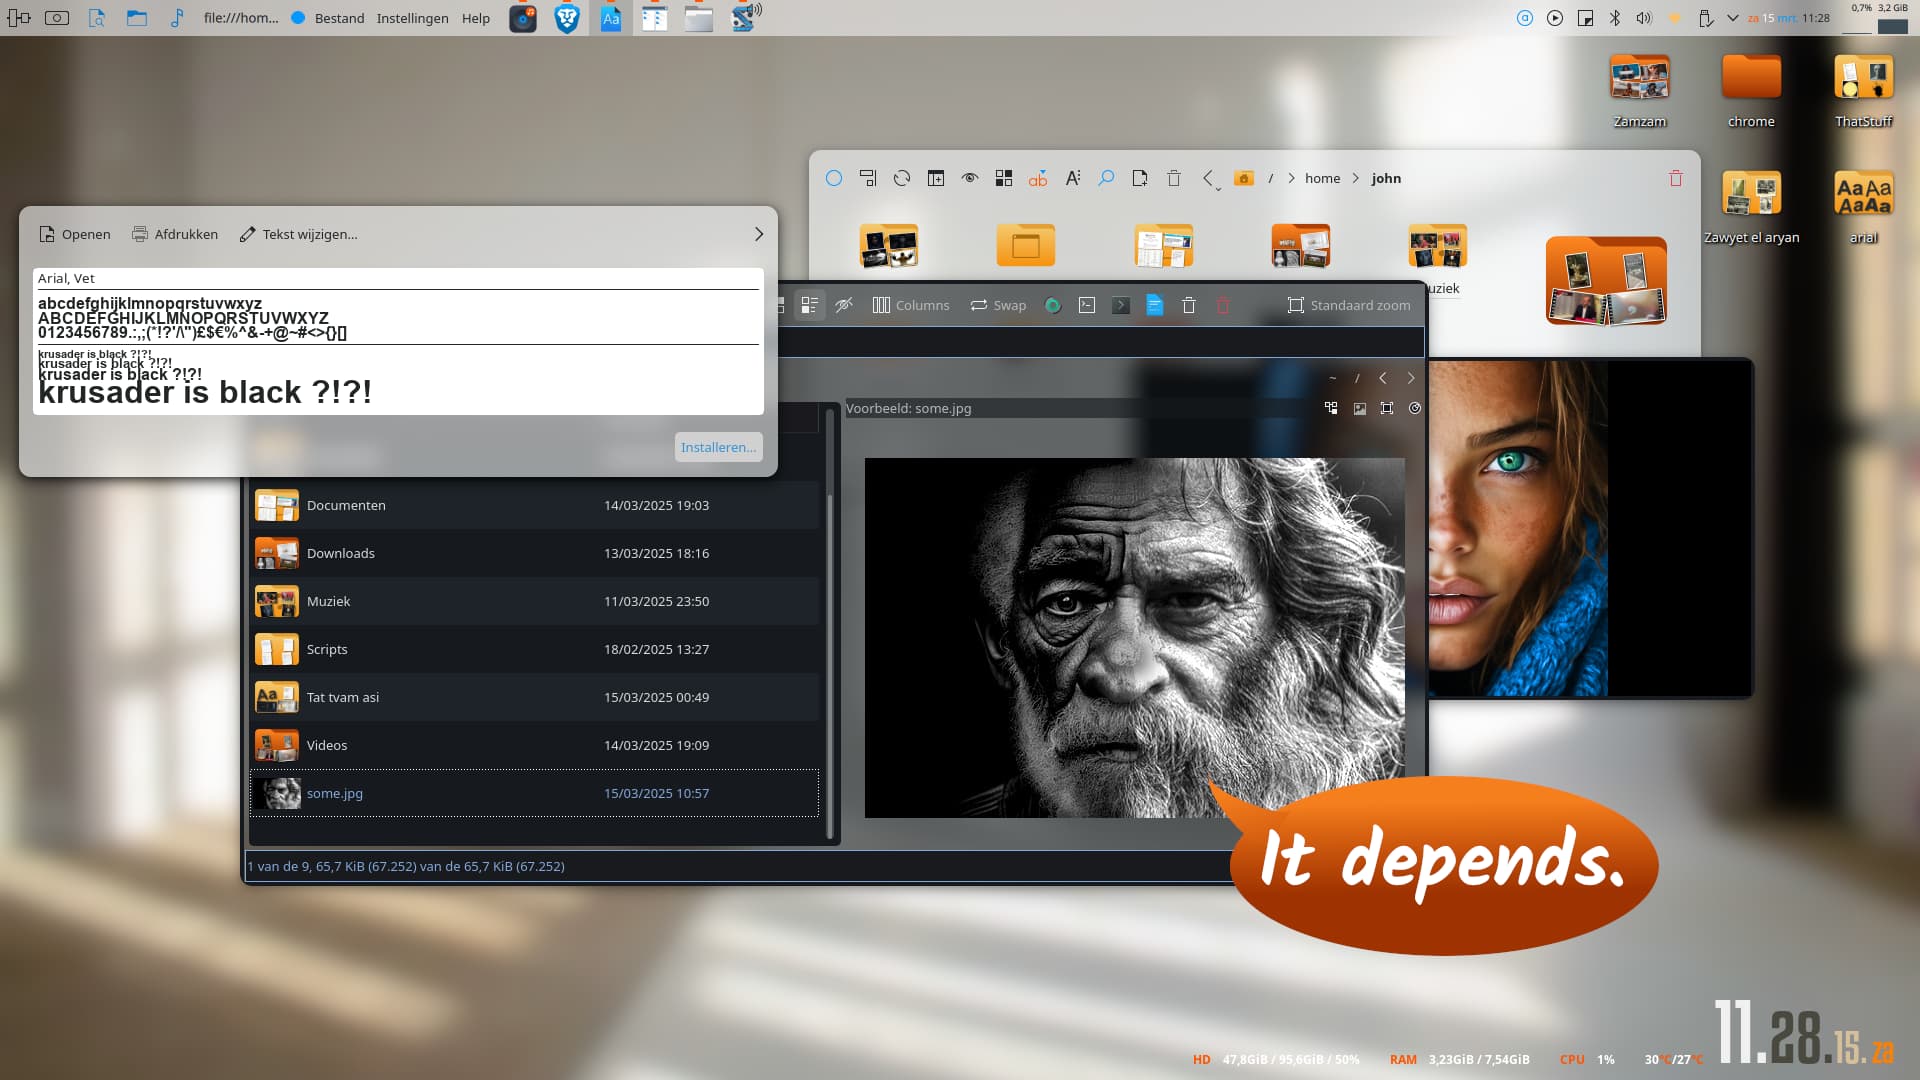Select the Videos folder row in Krusader
This screenshot has height=1080, width=1920.
[534, 745]
